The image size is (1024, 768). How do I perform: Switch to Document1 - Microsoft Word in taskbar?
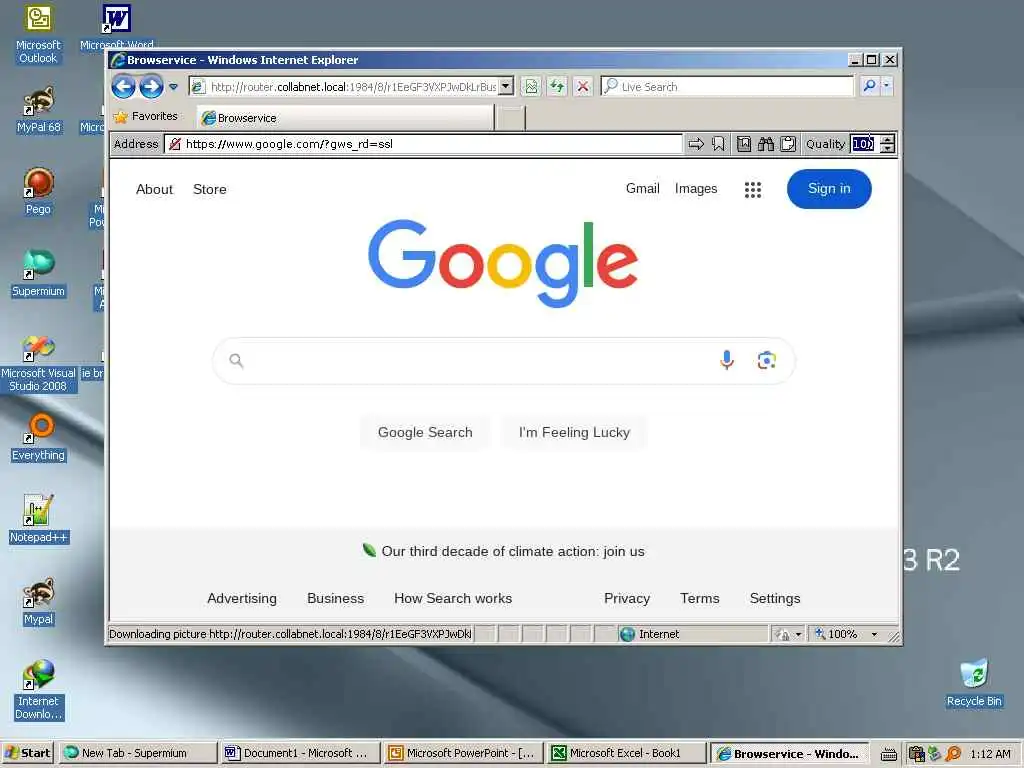click(299, 753)
